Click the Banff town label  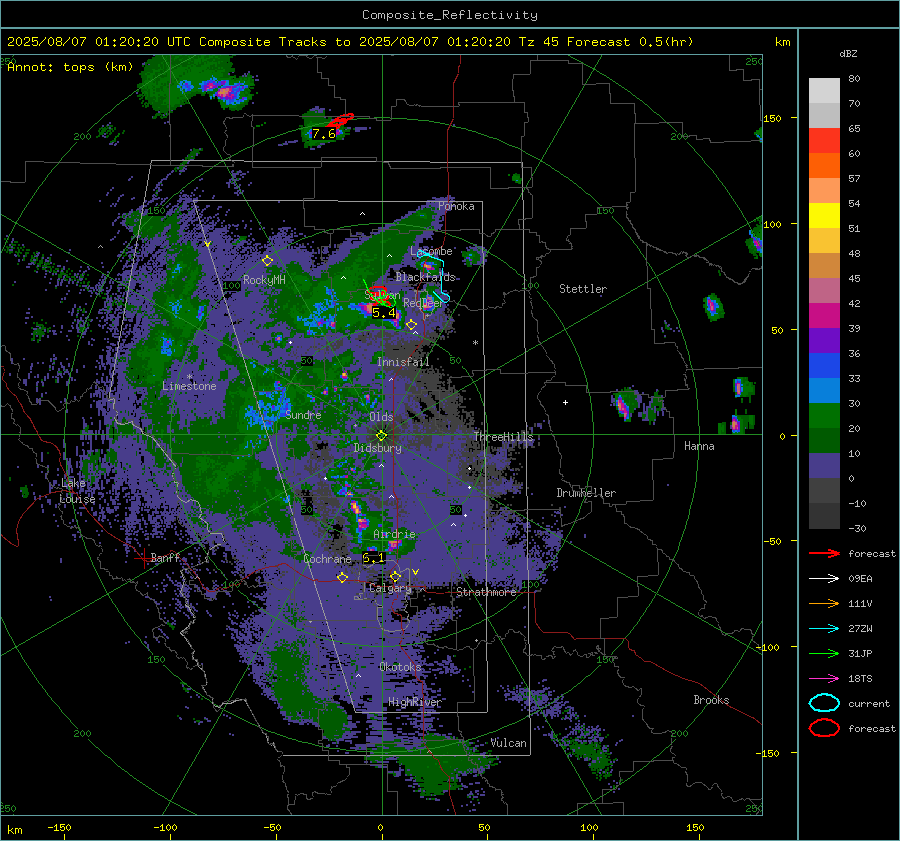click(x=165, y=557)
